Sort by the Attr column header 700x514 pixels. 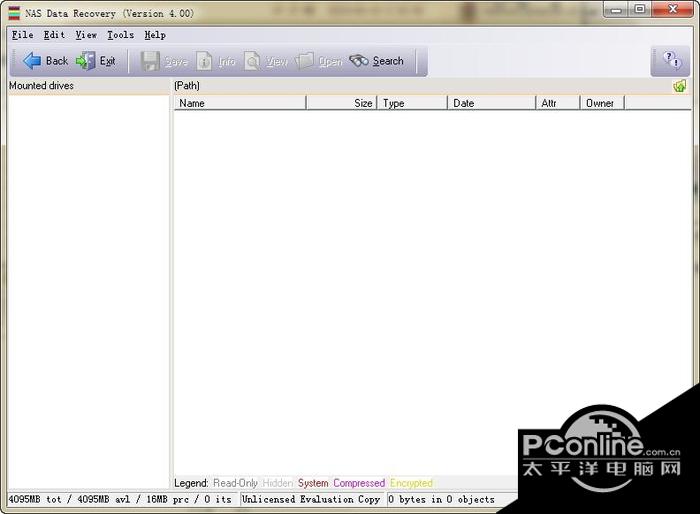558,103
